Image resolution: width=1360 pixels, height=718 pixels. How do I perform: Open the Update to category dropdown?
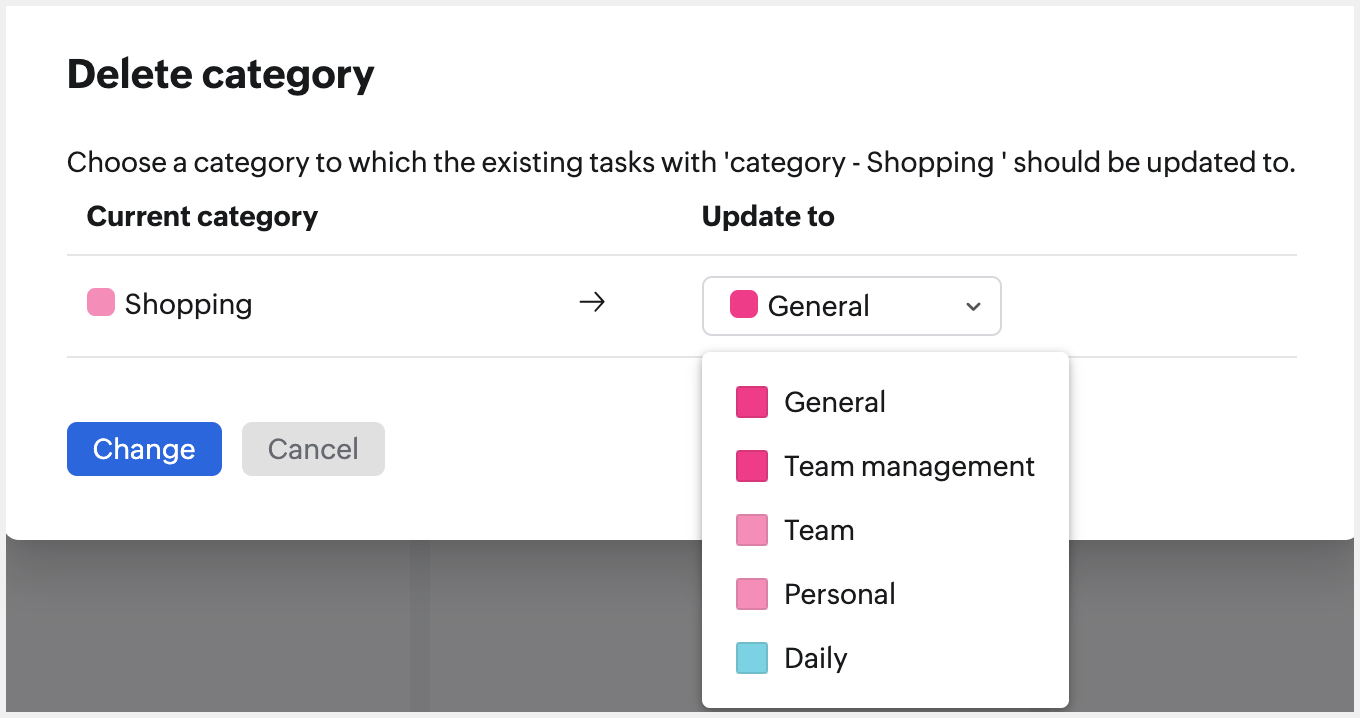pos(851,305)
